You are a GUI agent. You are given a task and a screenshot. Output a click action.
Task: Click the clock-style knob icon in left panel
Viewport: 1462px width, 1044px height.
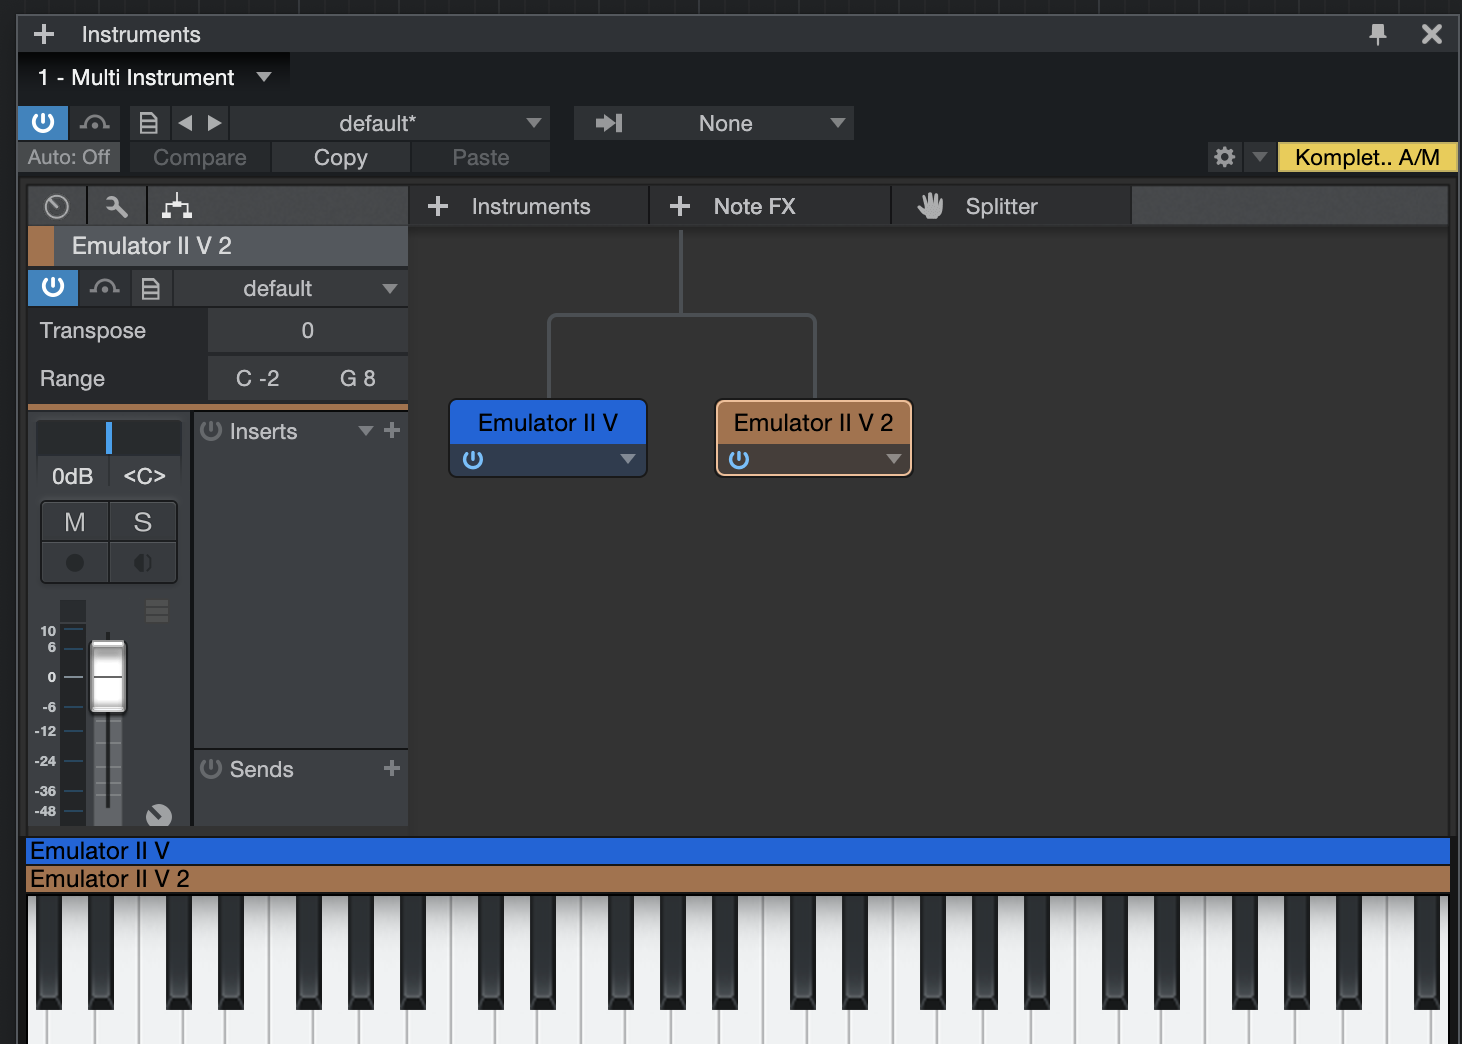pyautogui.click(x=57, y=206)
